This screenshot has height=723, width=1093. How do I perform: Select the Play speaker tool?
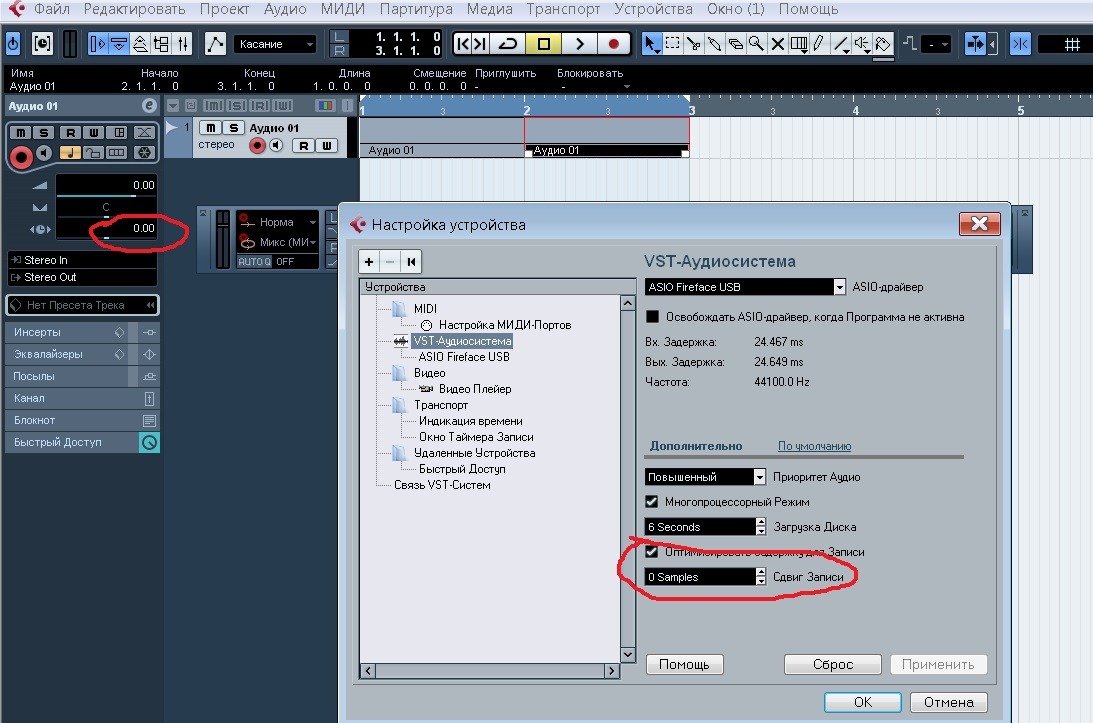(x=862, y=44)
